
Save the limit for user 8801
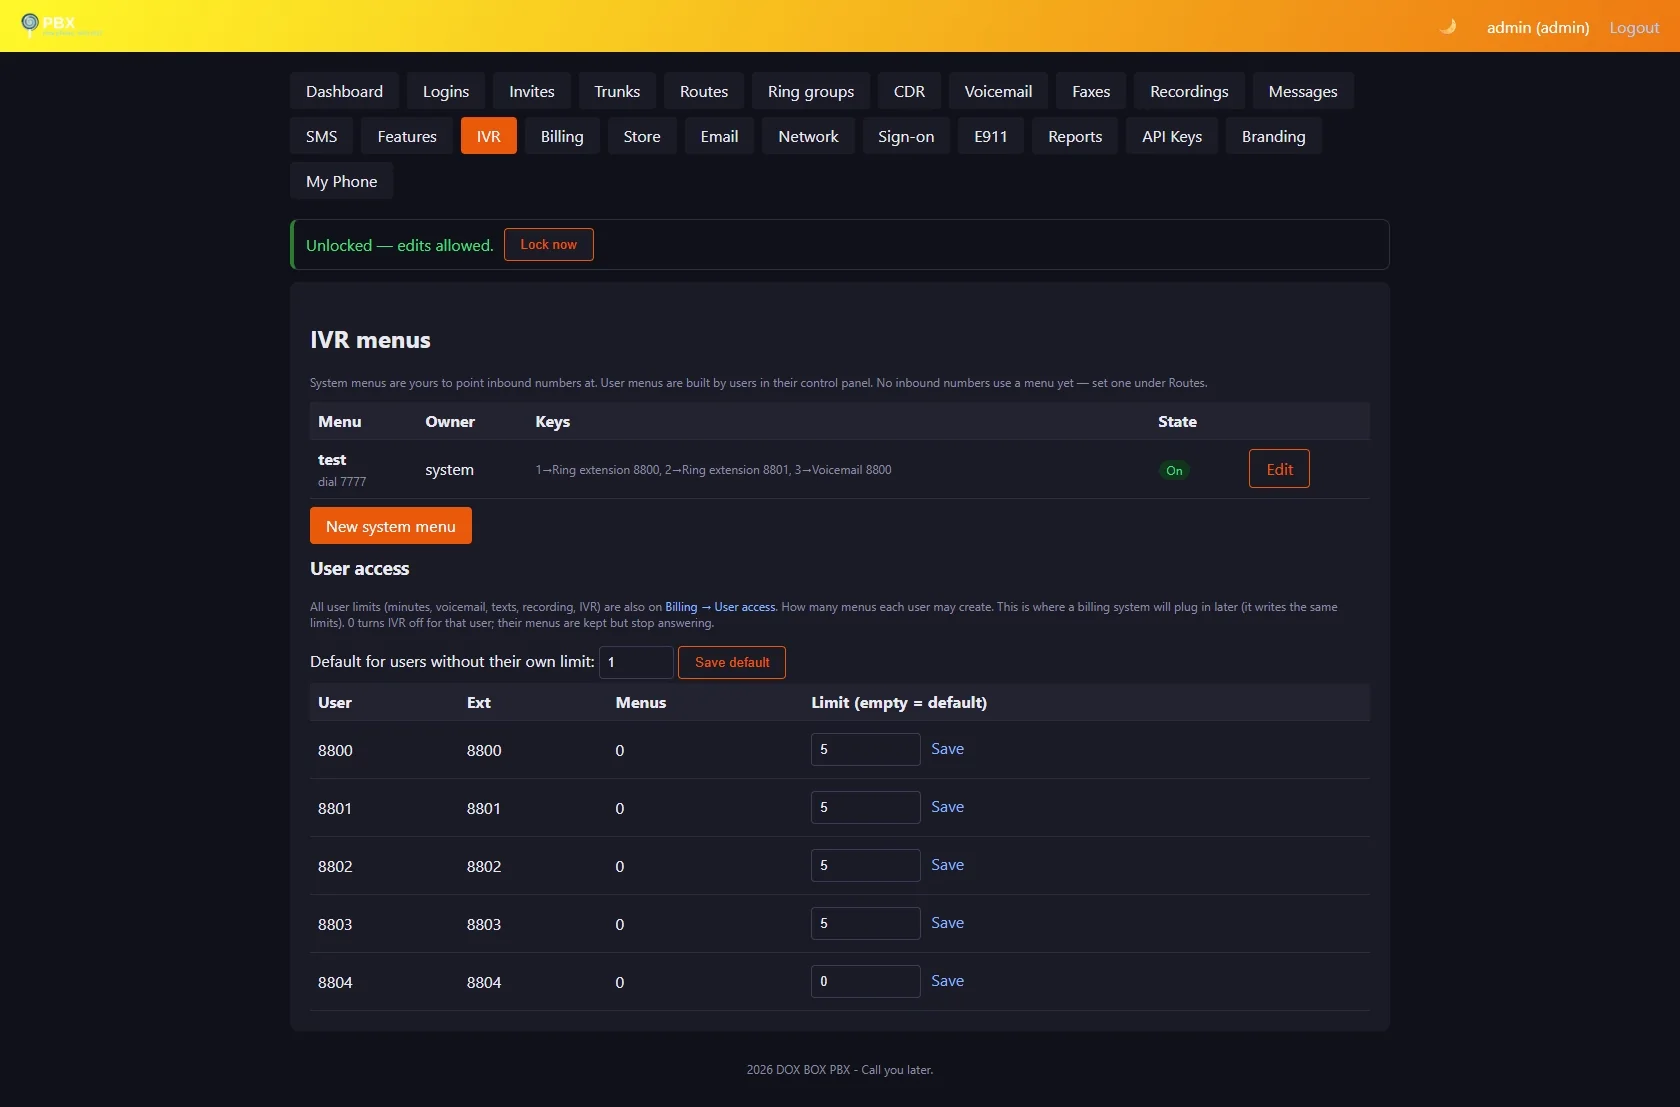point(947,807)
